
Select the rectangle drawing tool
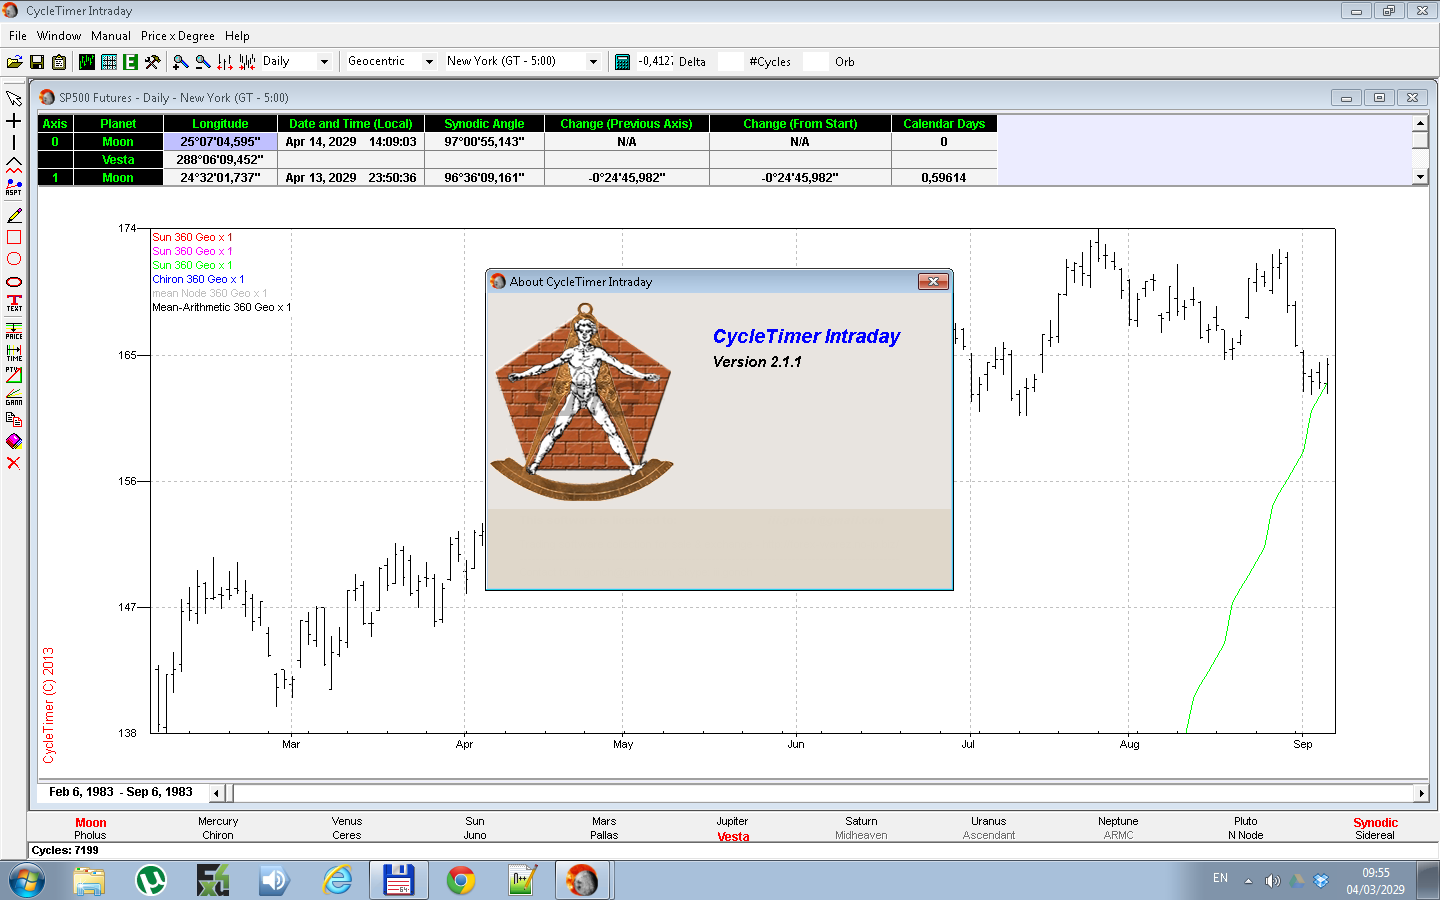14,237
